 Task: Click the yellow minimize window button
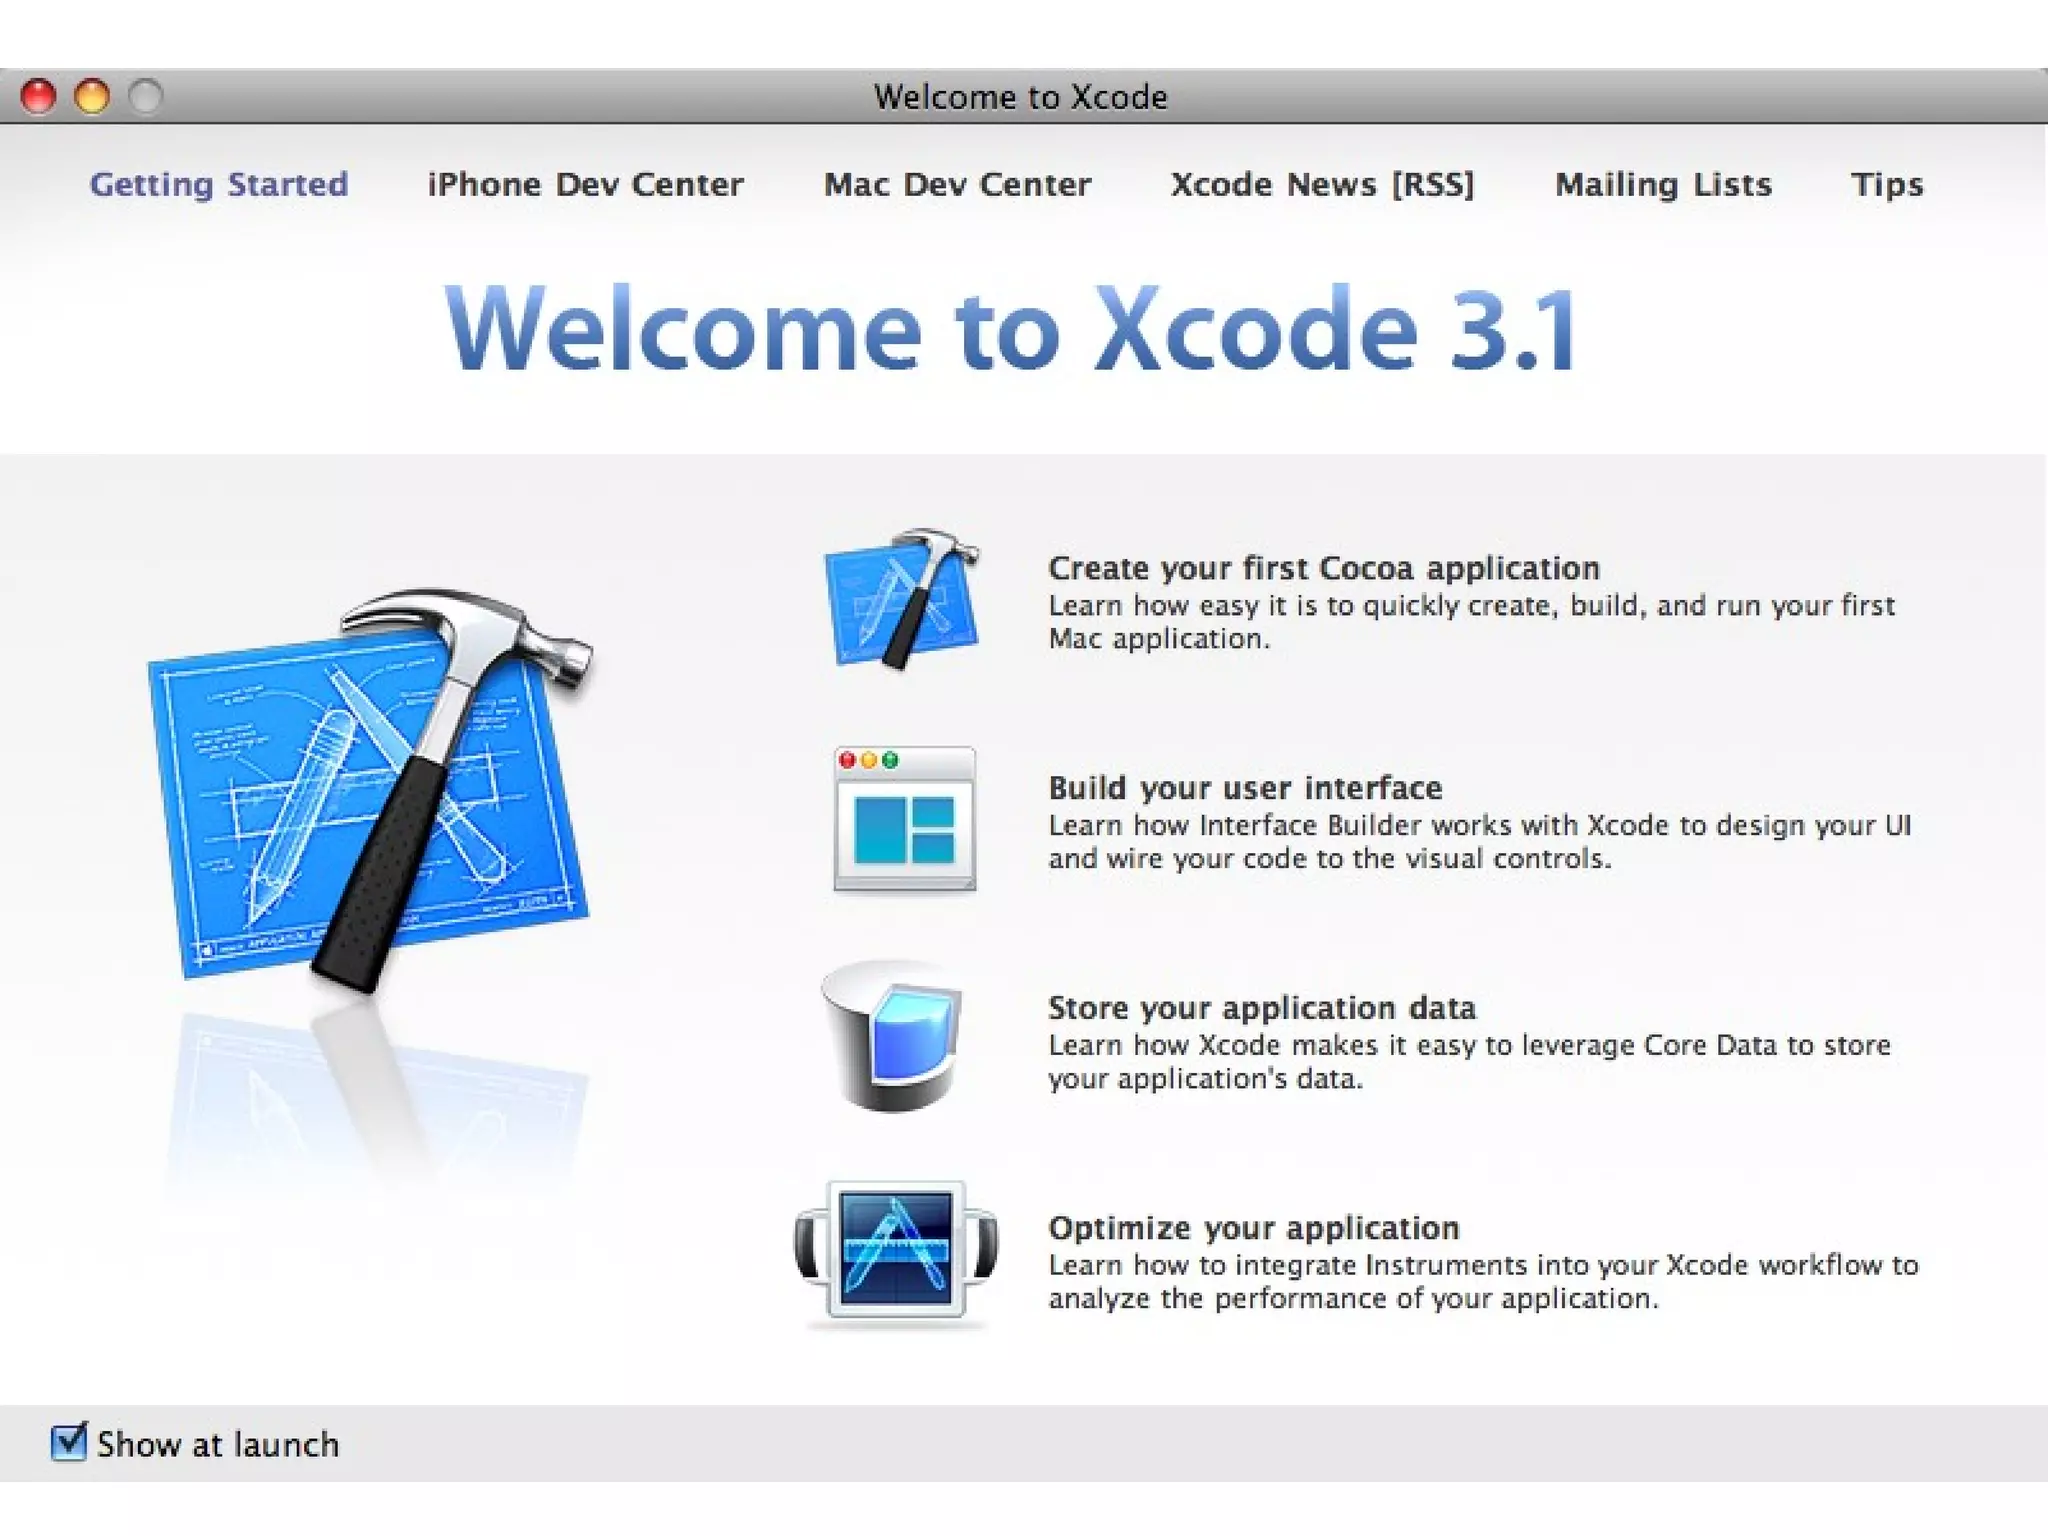[92, 97]
